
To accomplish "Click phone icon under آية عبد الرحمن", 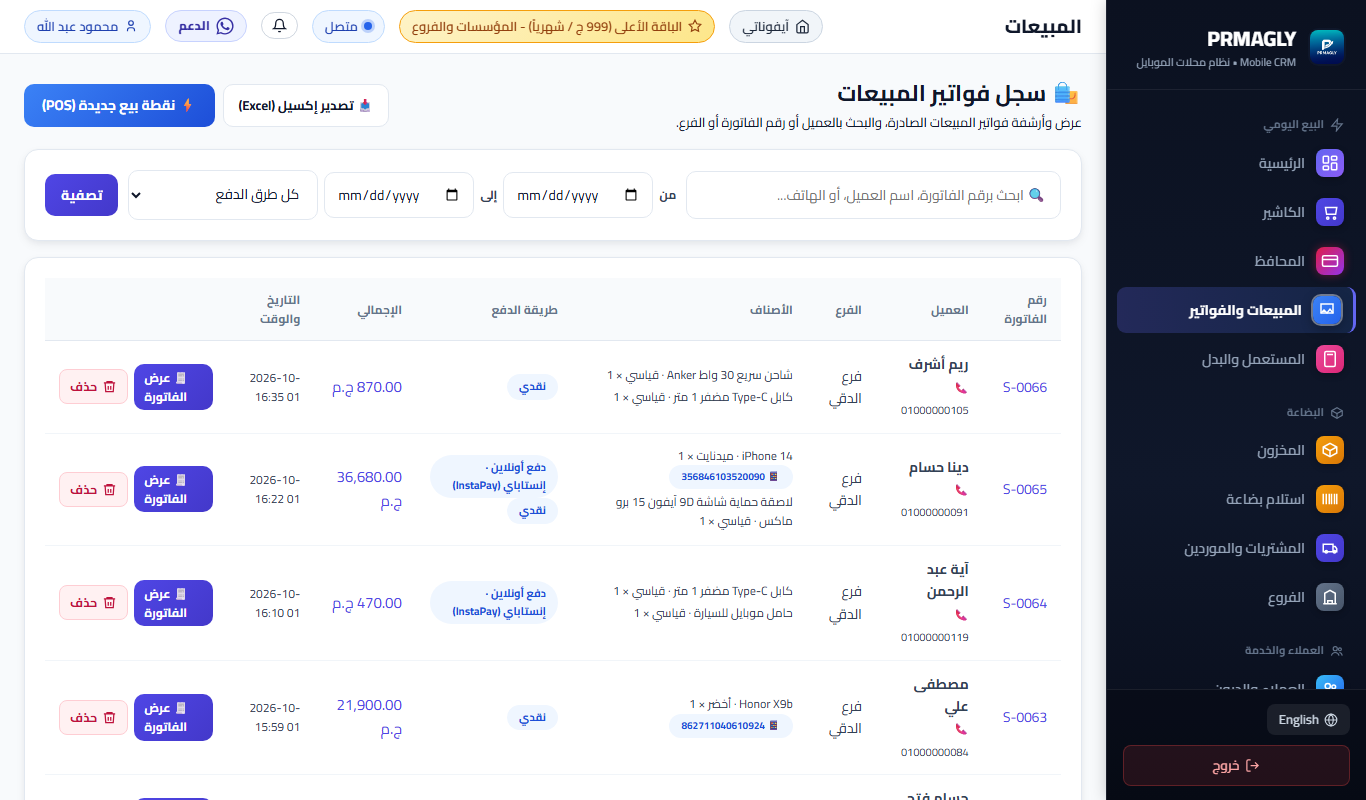I will (x=961, y=615).
